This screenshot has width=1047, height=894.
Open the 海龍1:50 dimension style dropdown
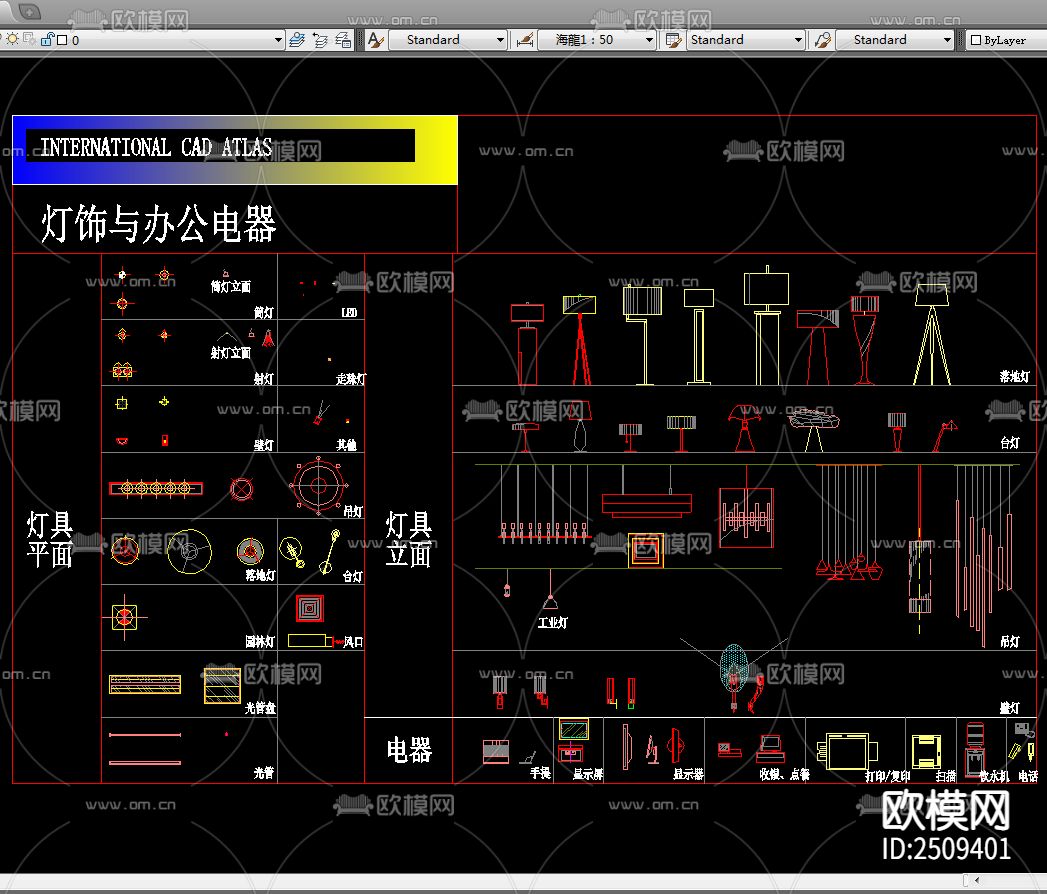649,40
